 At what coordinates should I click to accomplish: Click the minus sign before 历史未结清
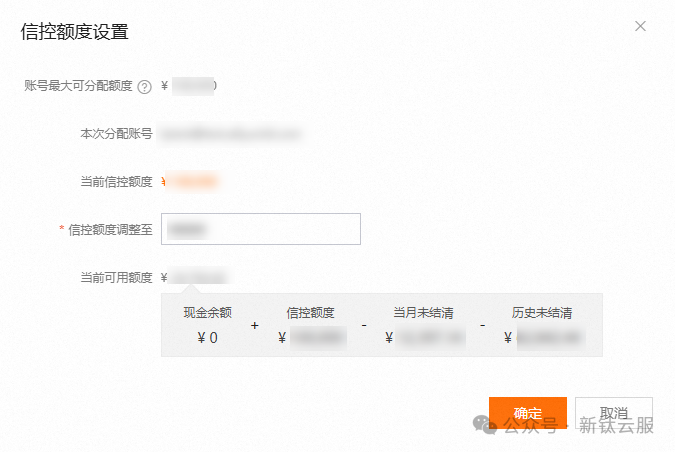click(483, 325)
